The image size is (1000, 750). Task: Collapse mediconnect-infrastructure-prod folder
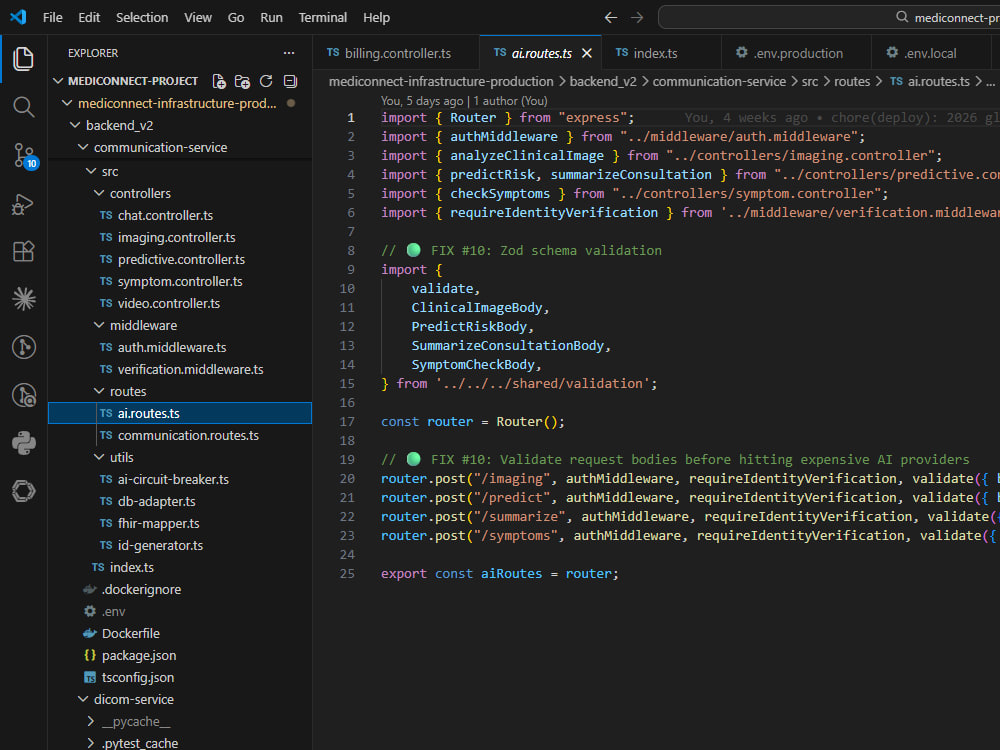click(66, 103)
